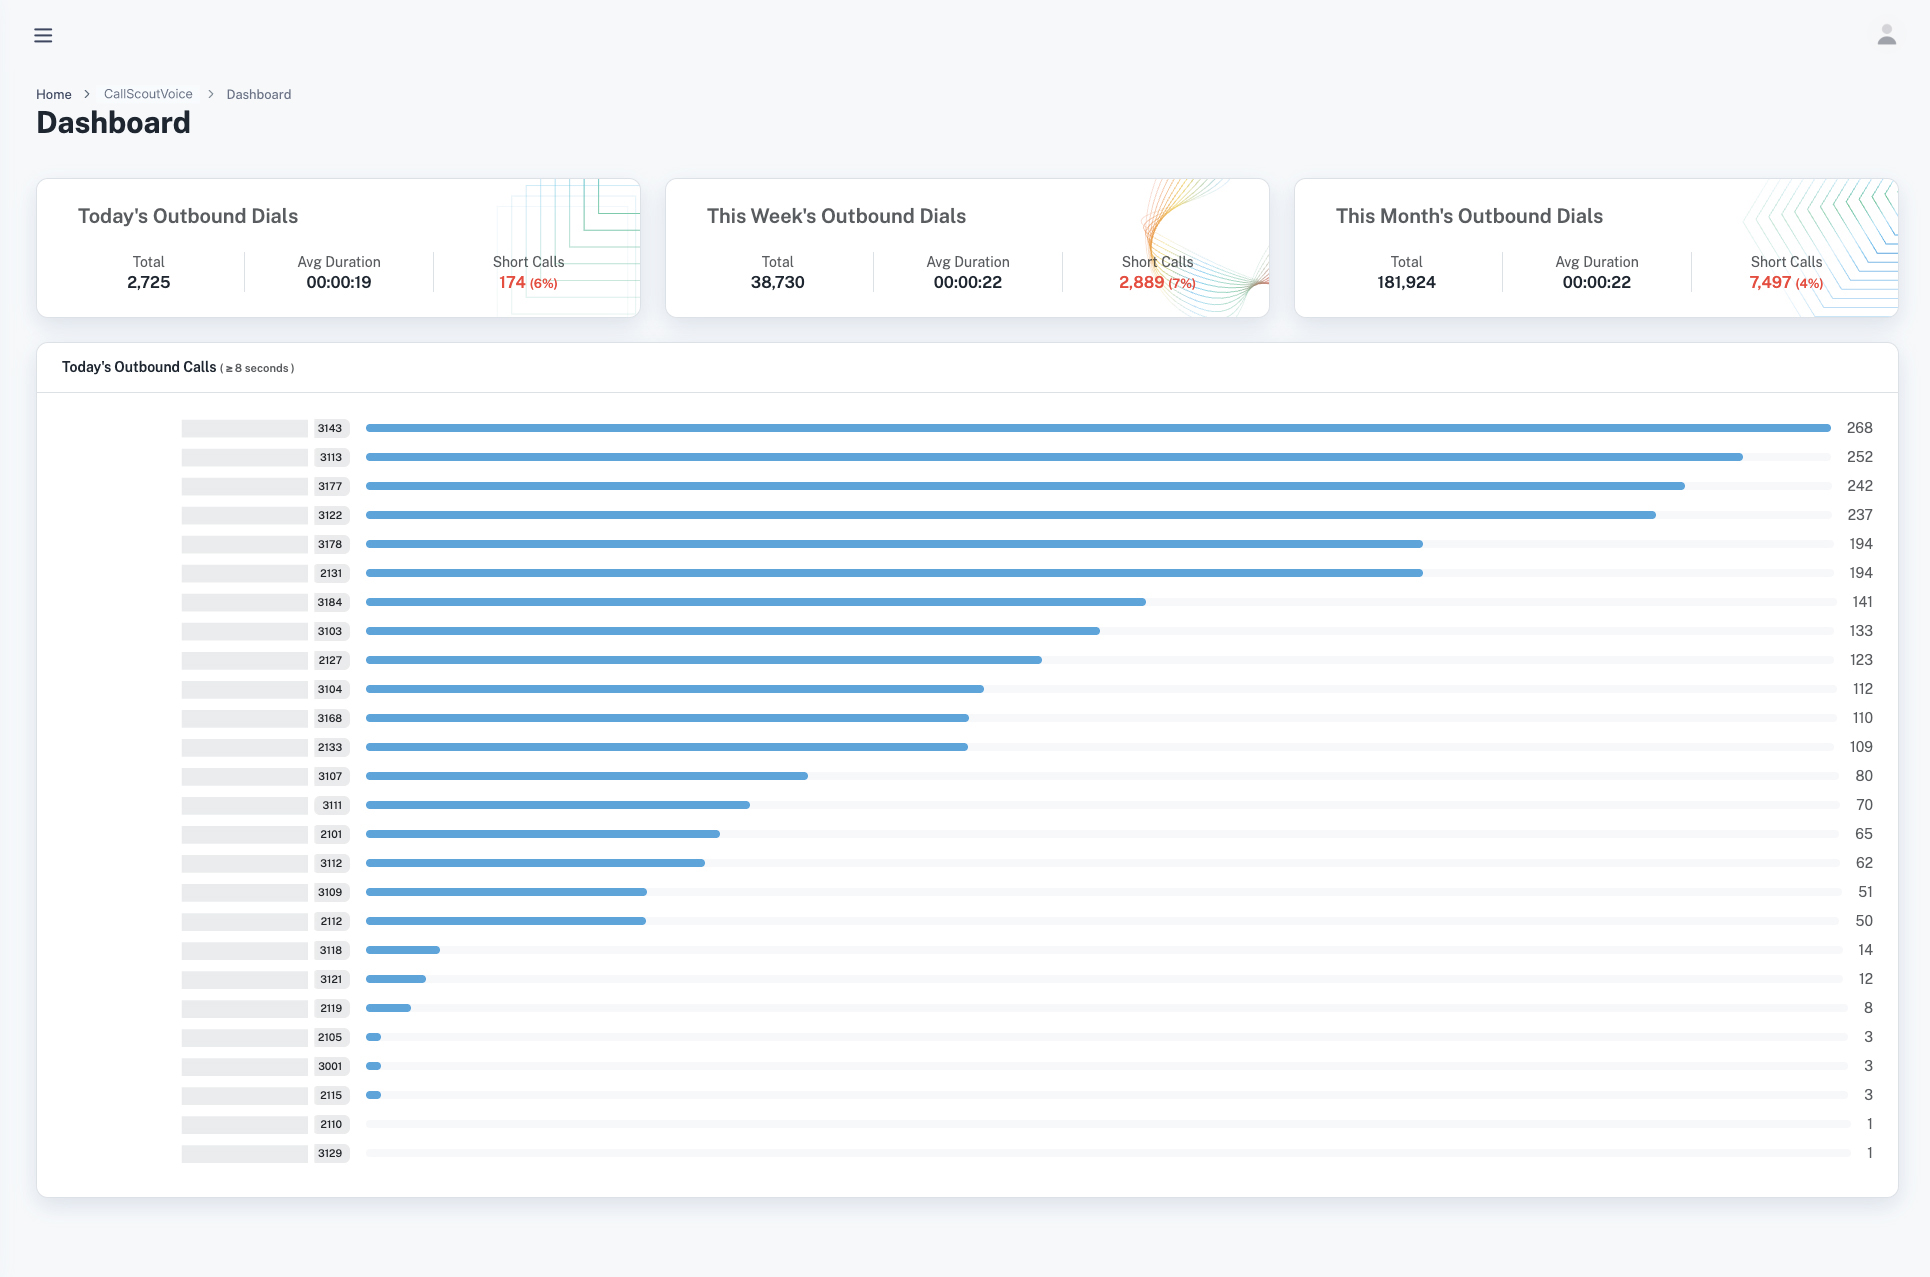The width and height of the screenshot is (1930, 1277).
Task: Click the extension 2131 badge
Action: (x=330, y=573)
